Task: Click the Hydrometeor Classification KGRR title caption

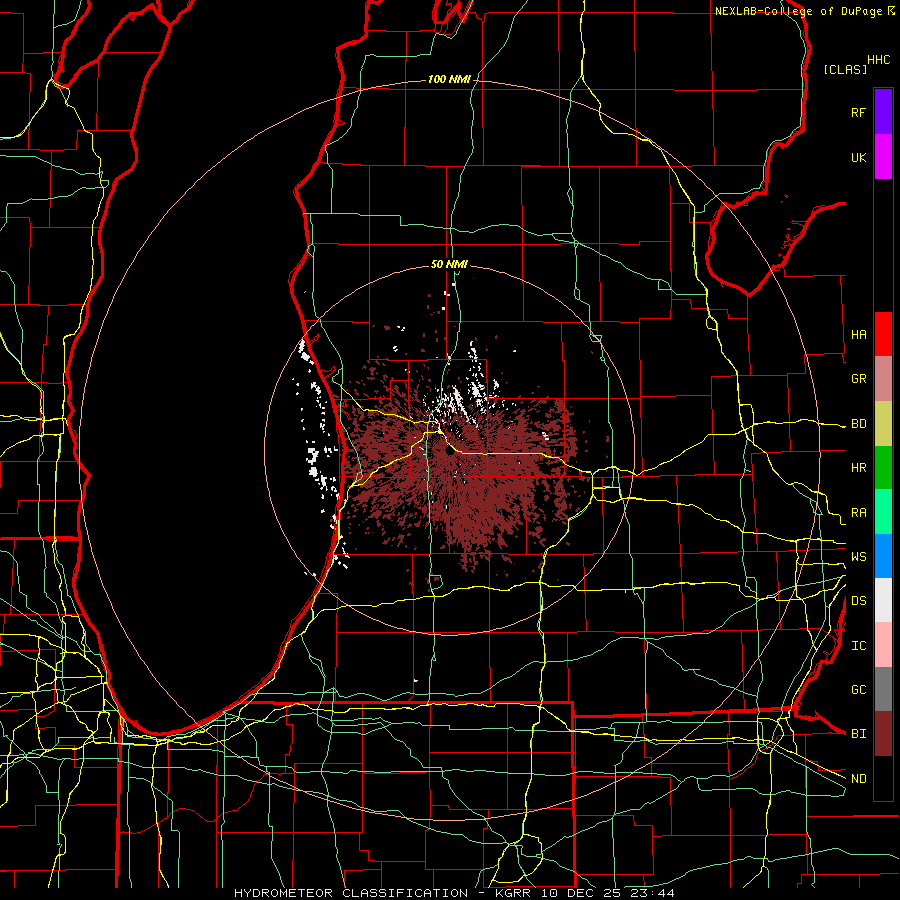Action: 454,893
